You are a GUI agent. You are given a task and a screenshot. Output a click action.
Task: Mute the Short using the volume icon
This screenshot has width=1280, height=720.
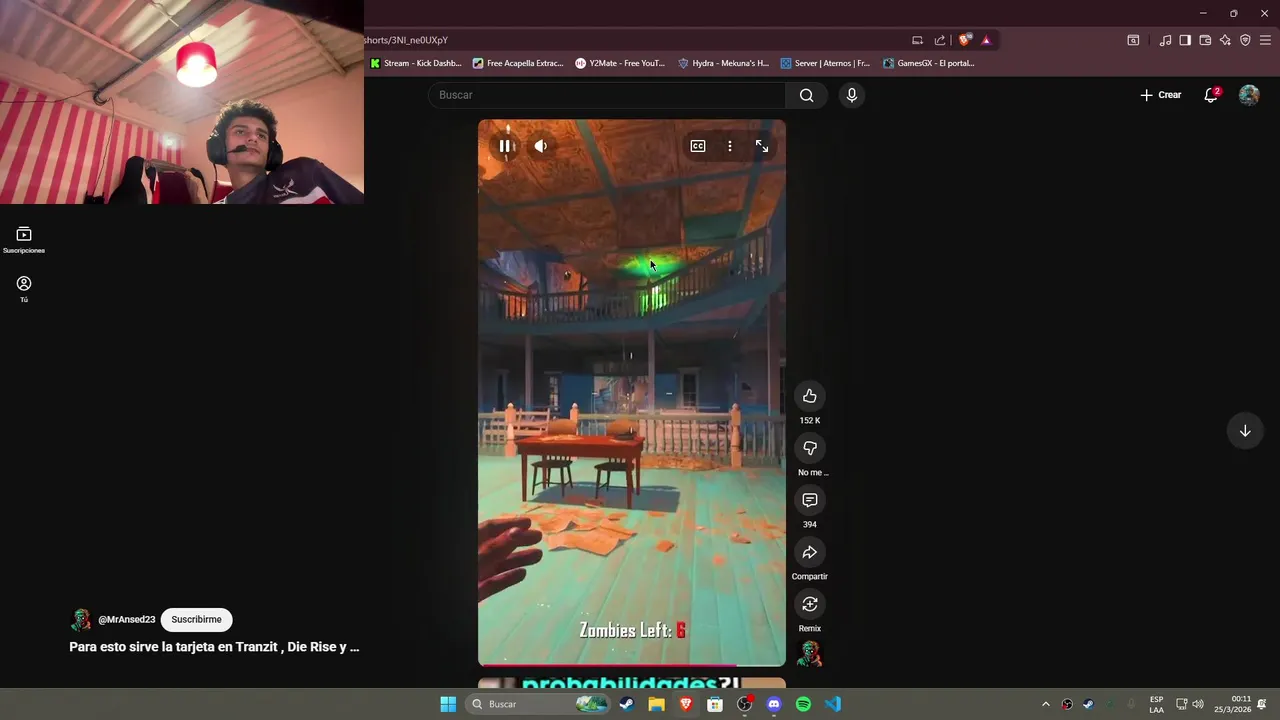[x=541, y=146]
